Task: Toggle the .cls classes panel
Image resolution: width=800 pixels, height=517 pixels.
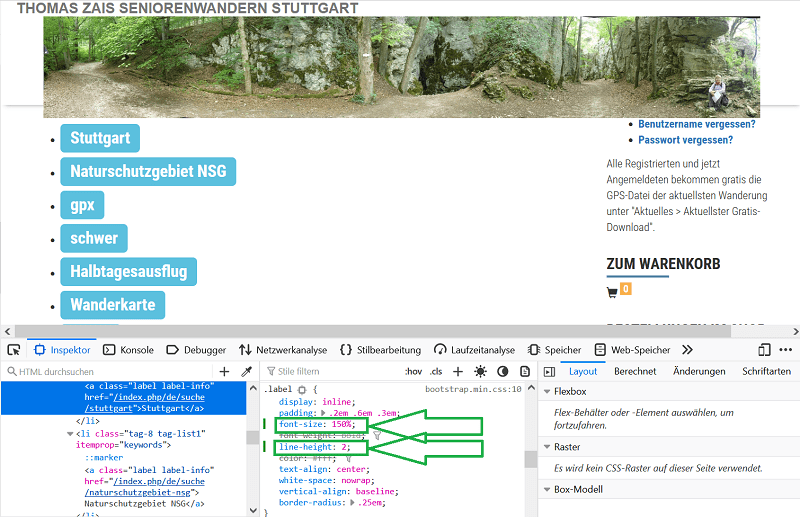Action: [436, 371]
